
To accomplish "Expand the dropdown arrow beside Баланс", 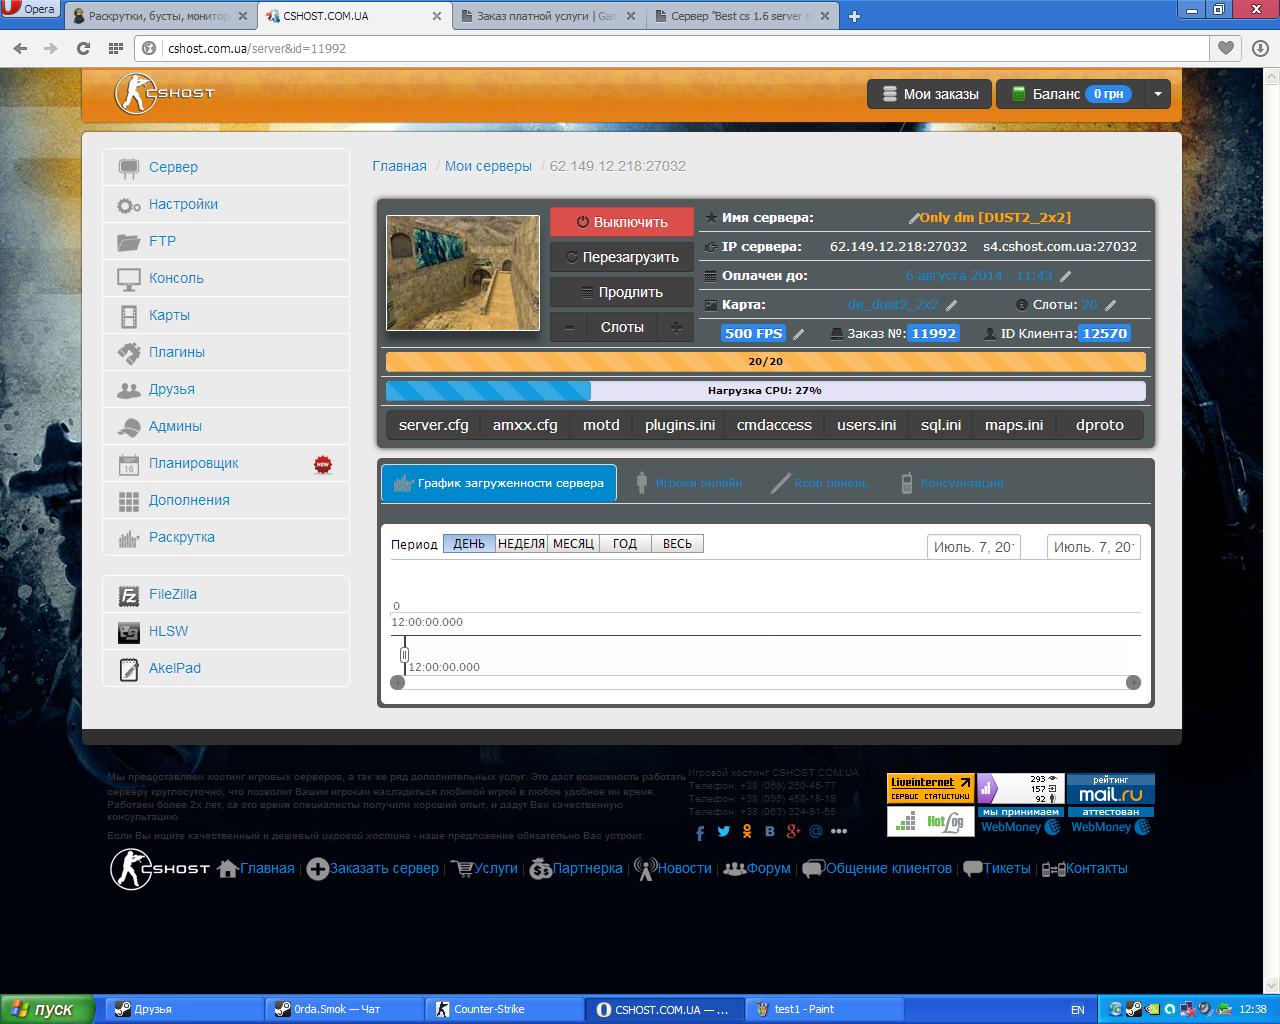I will point(1157,94).
